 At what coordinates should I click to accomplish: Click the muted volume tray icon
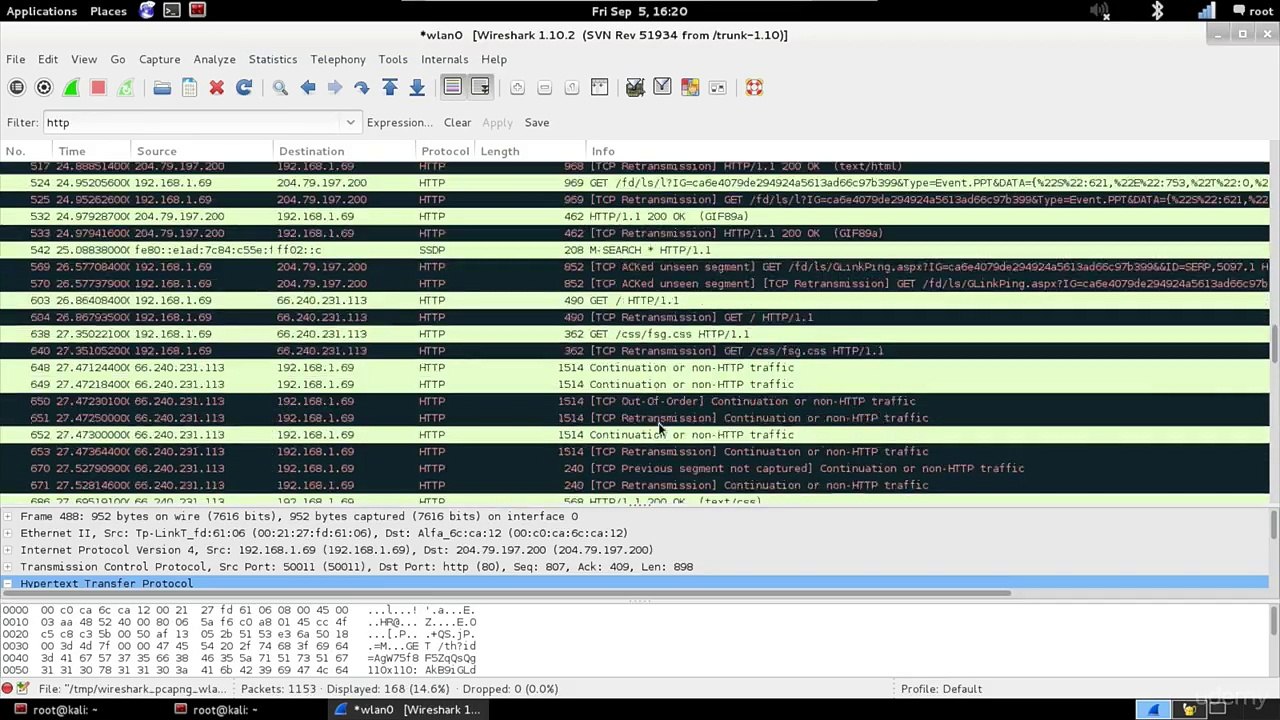point(1100,11)
